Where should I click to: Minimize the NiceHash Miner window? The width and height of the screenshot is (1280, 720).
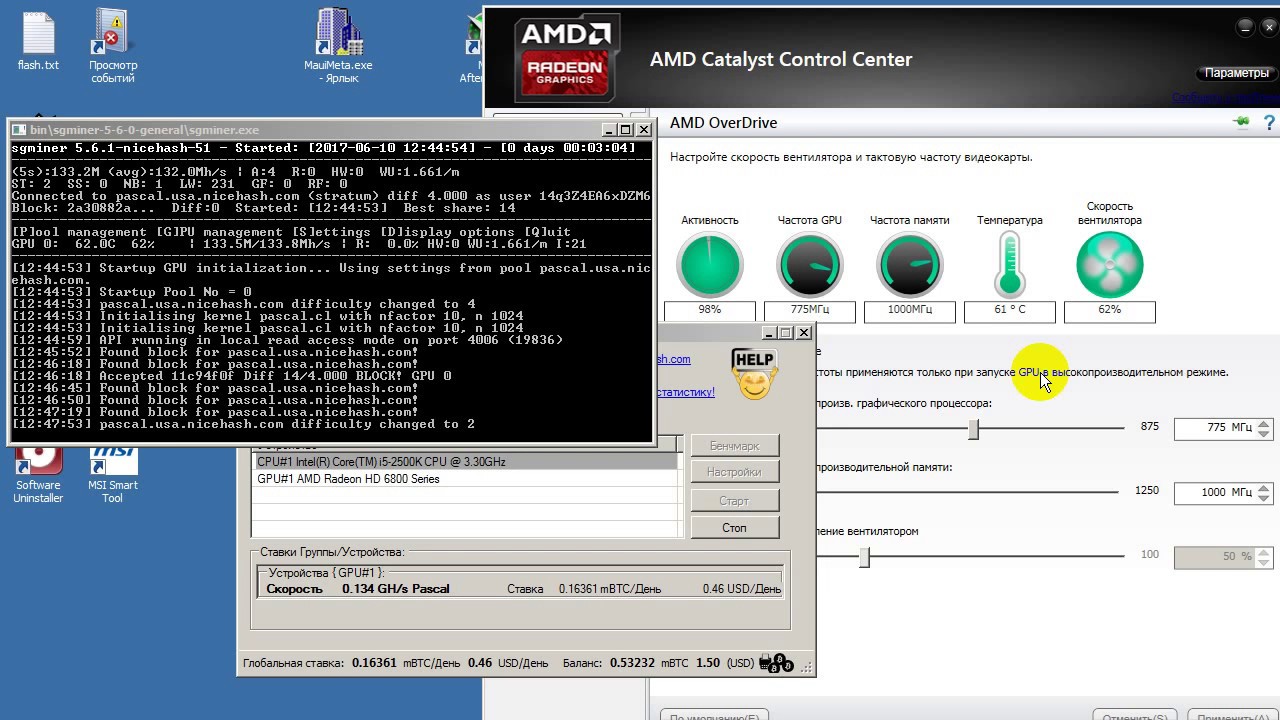tap(769, 333)
